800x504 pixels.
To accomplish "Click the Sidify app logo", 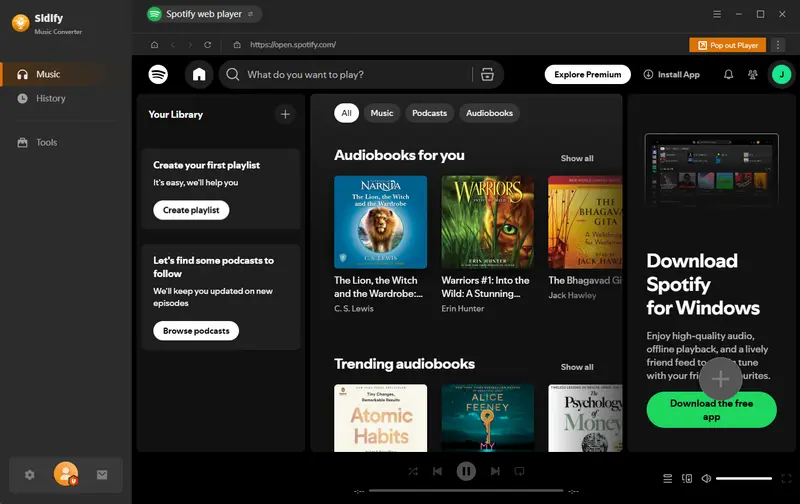I will [20, 23].
